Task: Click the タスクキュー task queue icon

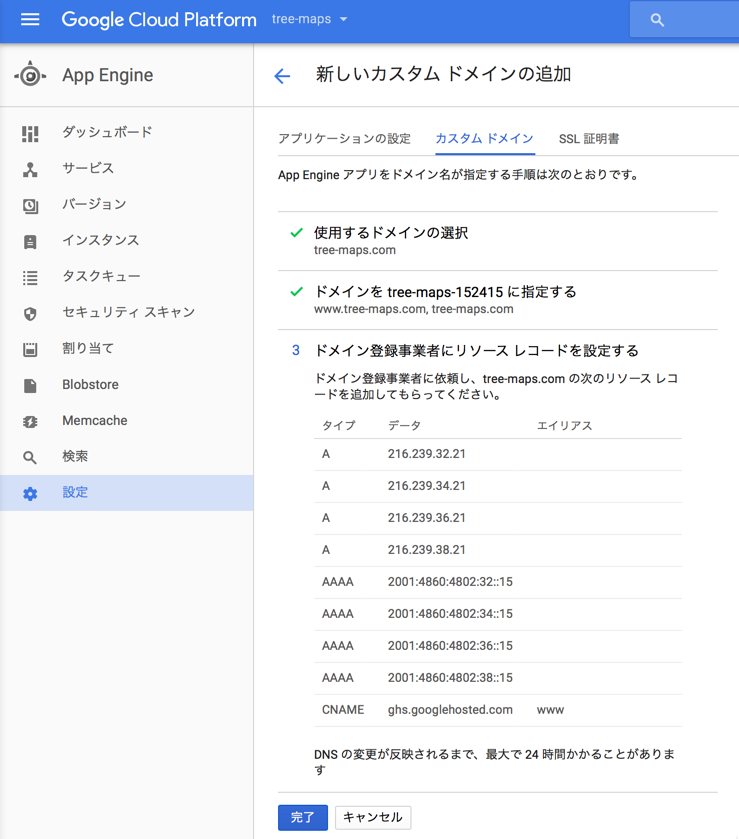Action: (30, 278)
